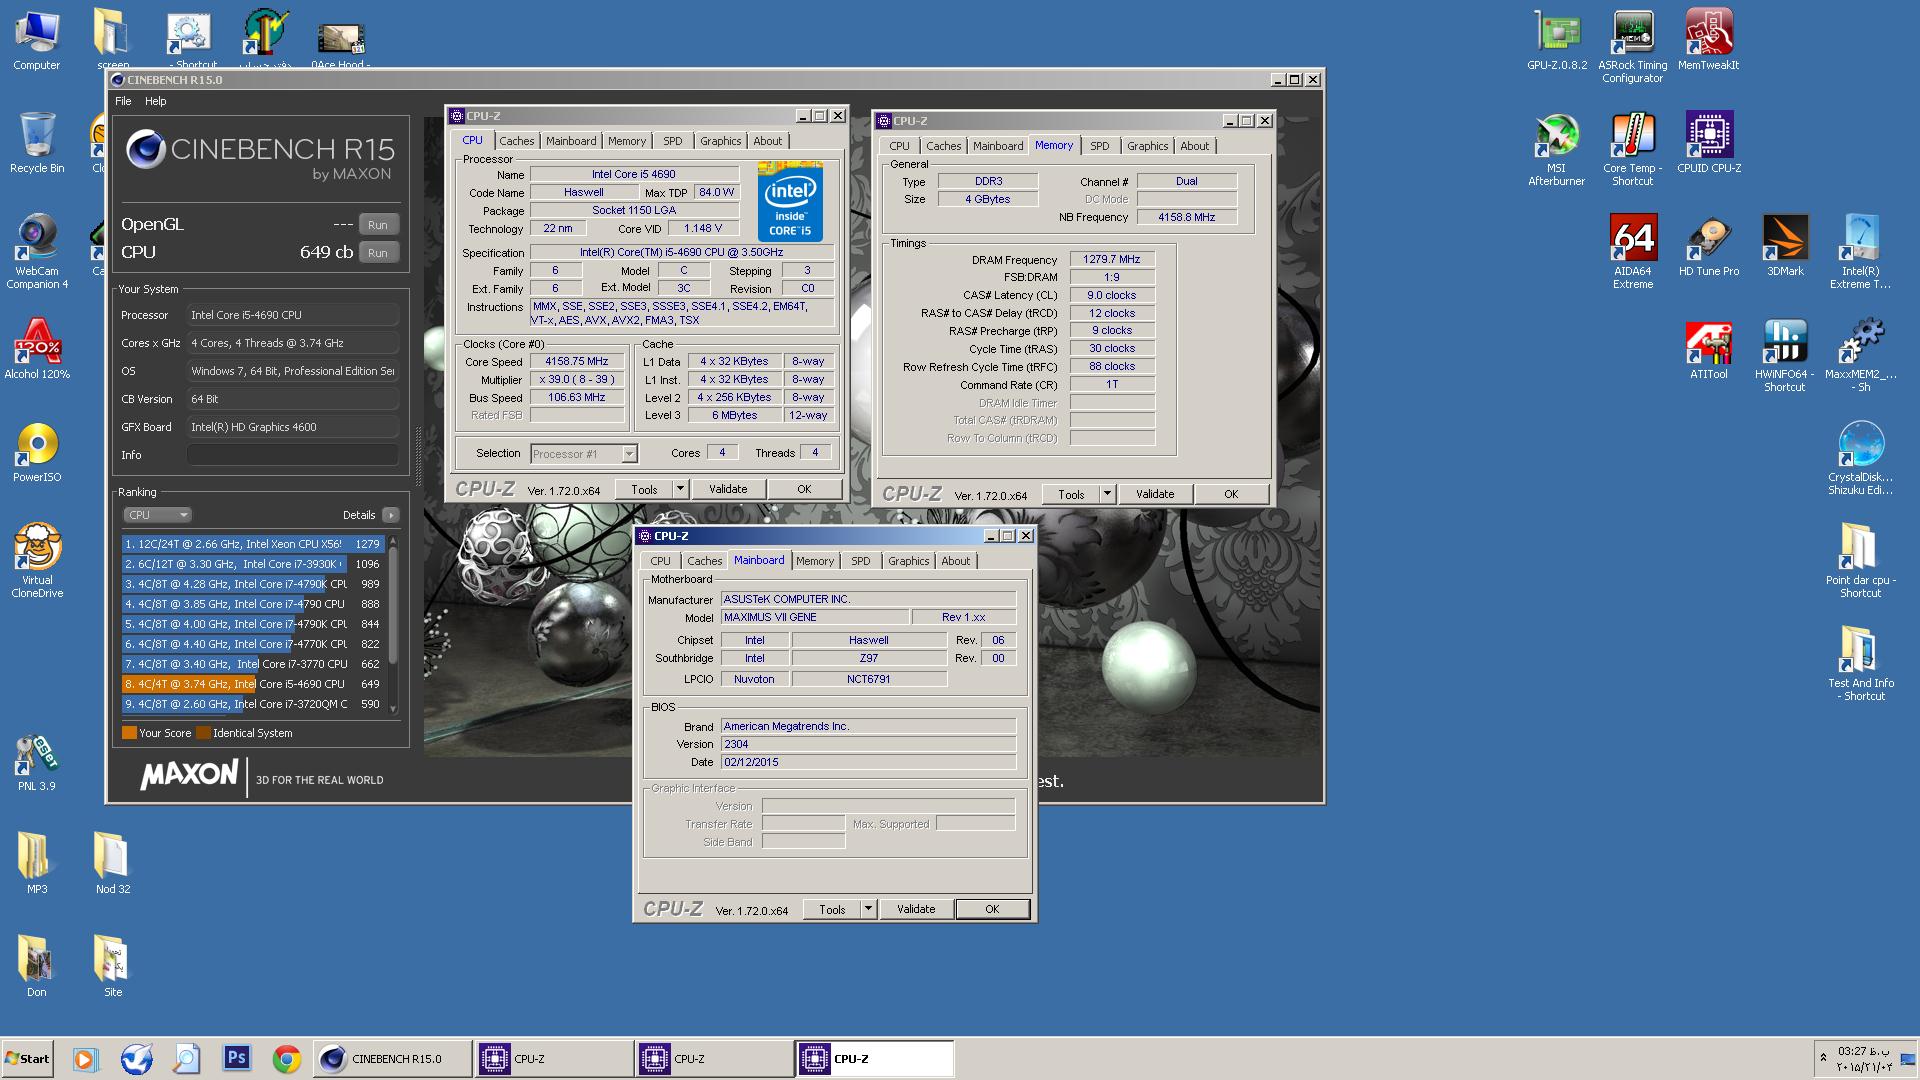Screen dimensions: 1920x1080
Task: Open About tab in CPU-Z CPU window
Action: coord(768,141)
